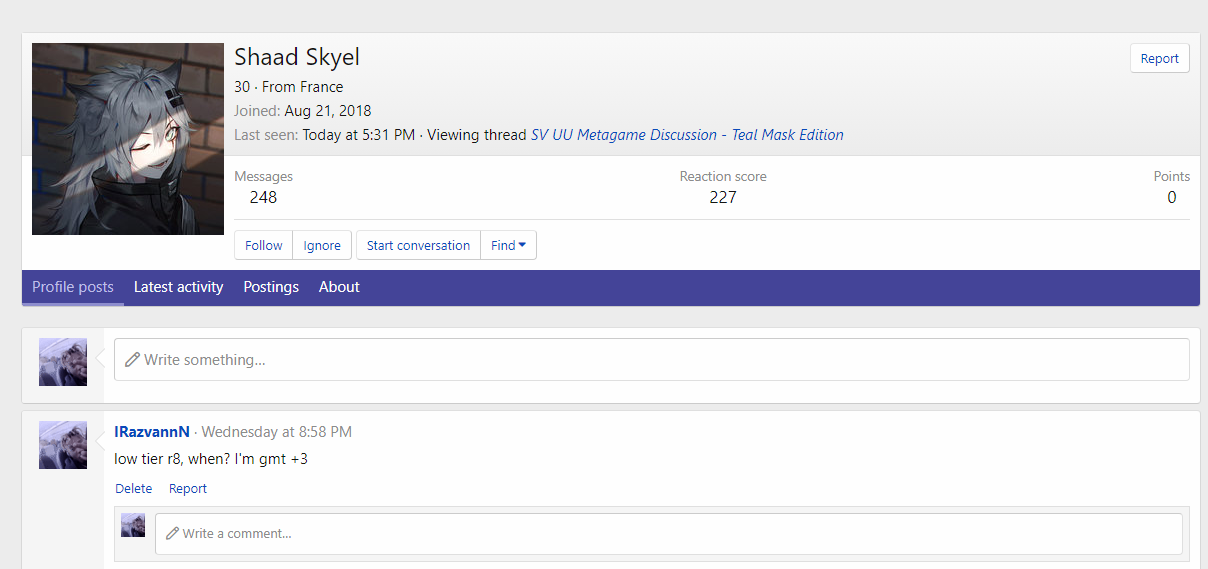The image size is (1208, 569).
Task: Delete IRazvannN's profile post
Action: (134, 489)
